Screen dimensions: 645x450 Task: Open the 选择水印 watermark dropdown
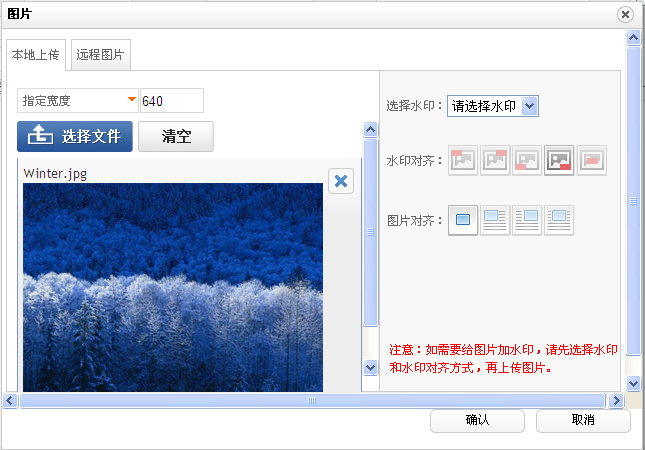[492, 106]
